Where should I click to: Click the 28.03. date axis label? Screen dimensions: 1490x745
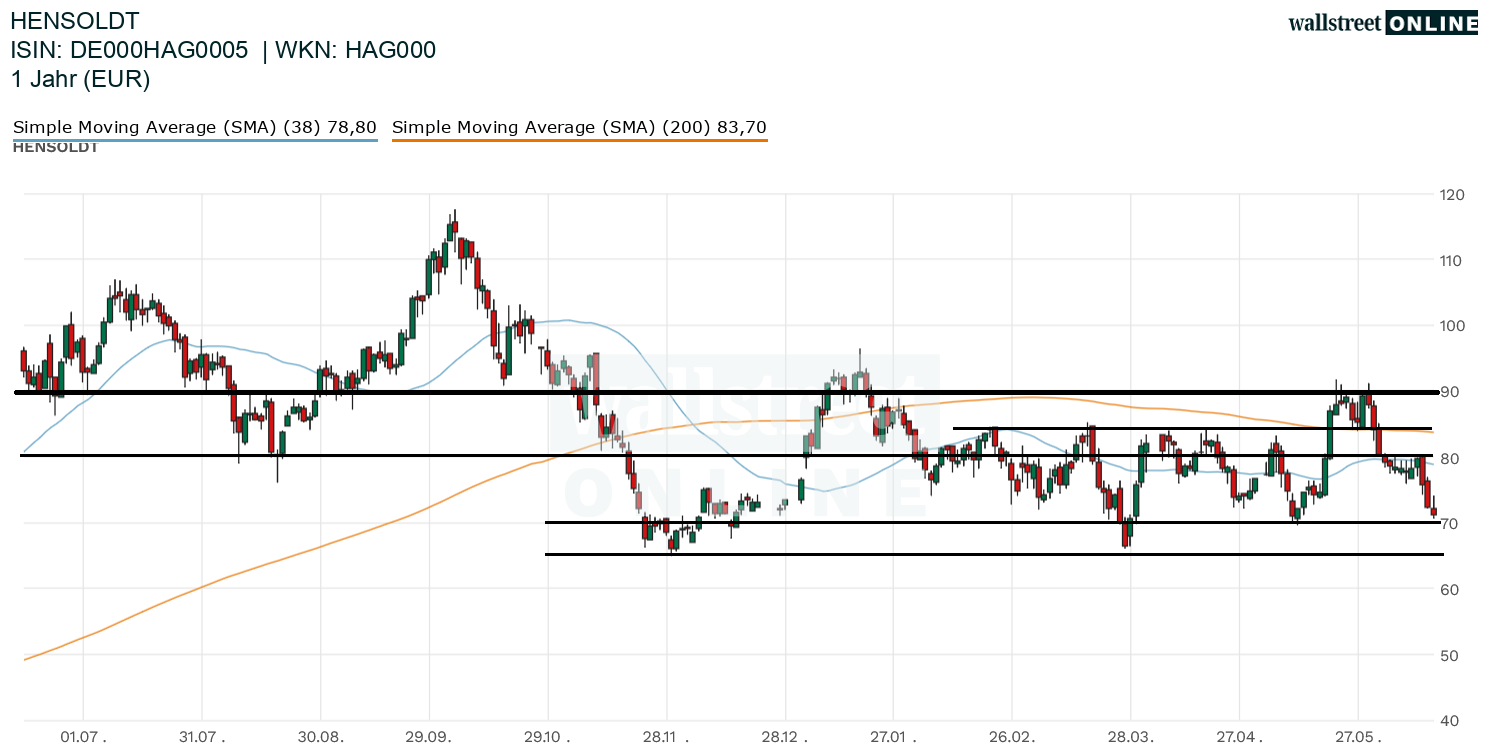pyautogui.click(x=1132, y=737)
